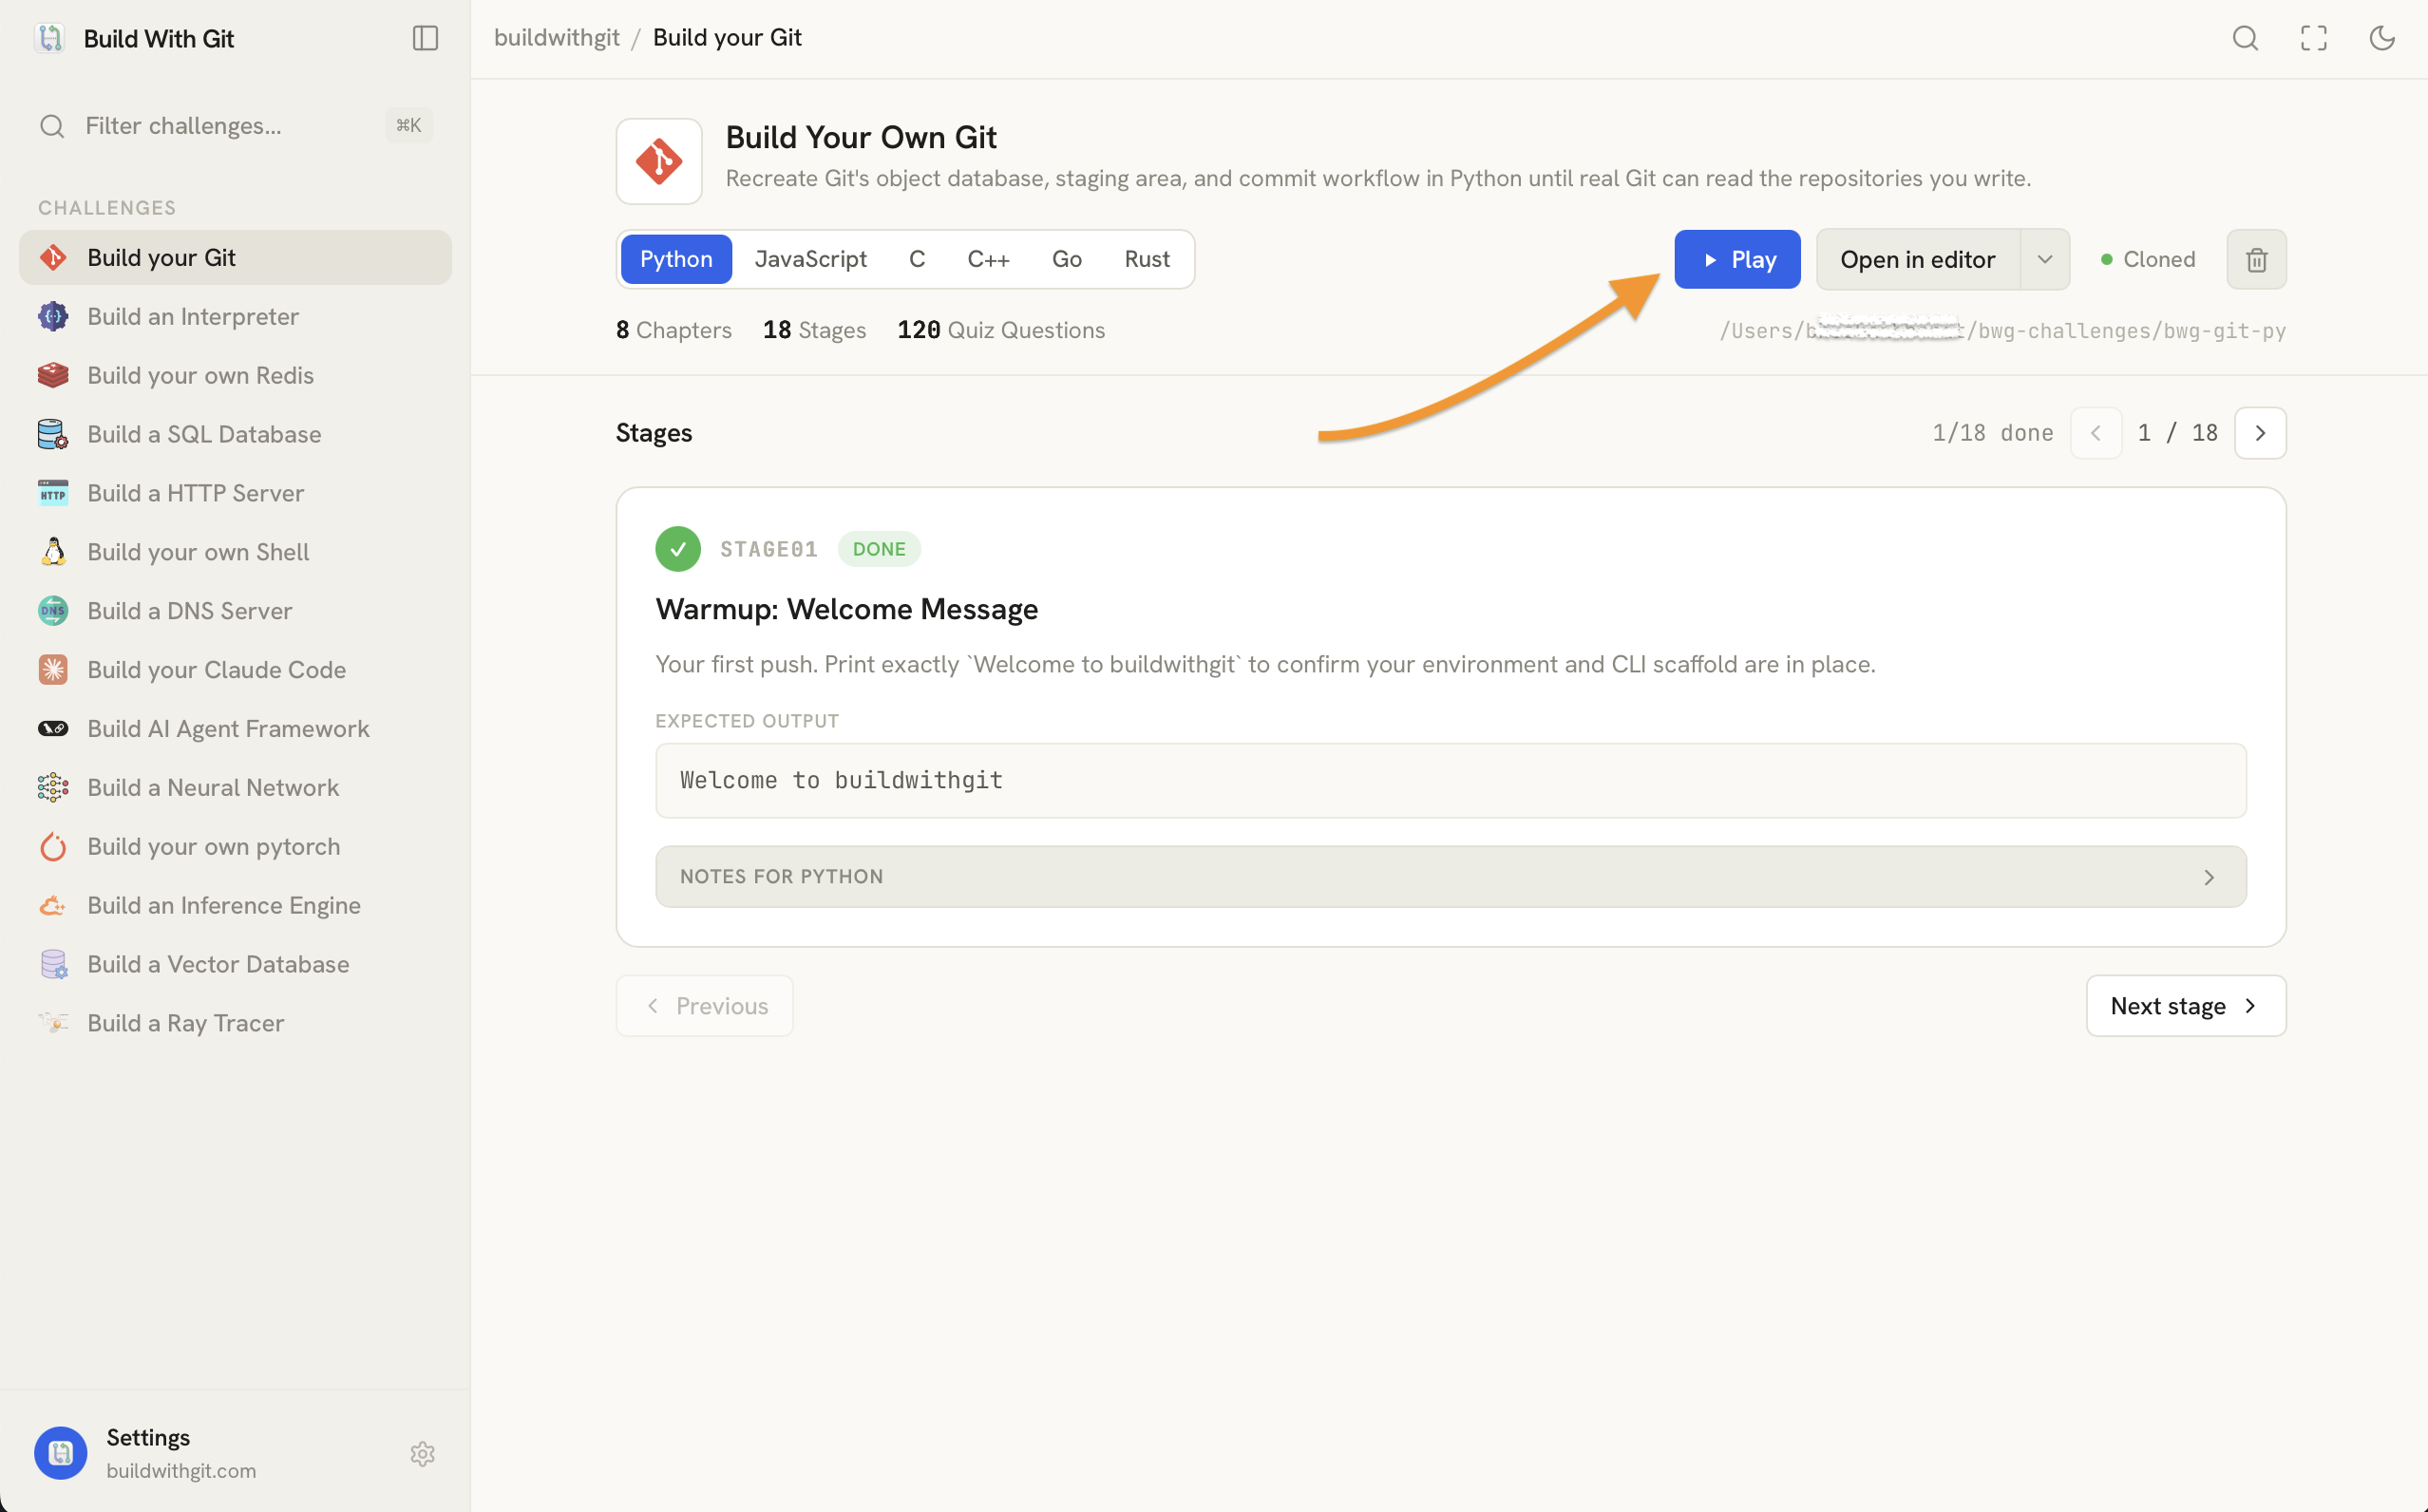Select the C language tab
The width and height of the screenshot is (2428, 1512).
pos(917,259)
